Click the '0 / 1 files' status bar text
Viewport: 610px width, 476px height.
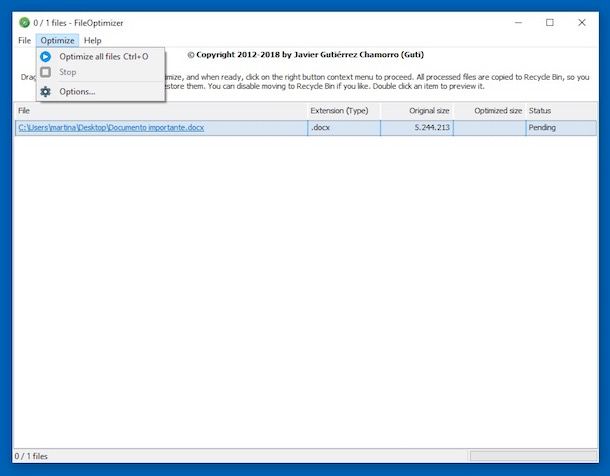[x=31, y=456]
